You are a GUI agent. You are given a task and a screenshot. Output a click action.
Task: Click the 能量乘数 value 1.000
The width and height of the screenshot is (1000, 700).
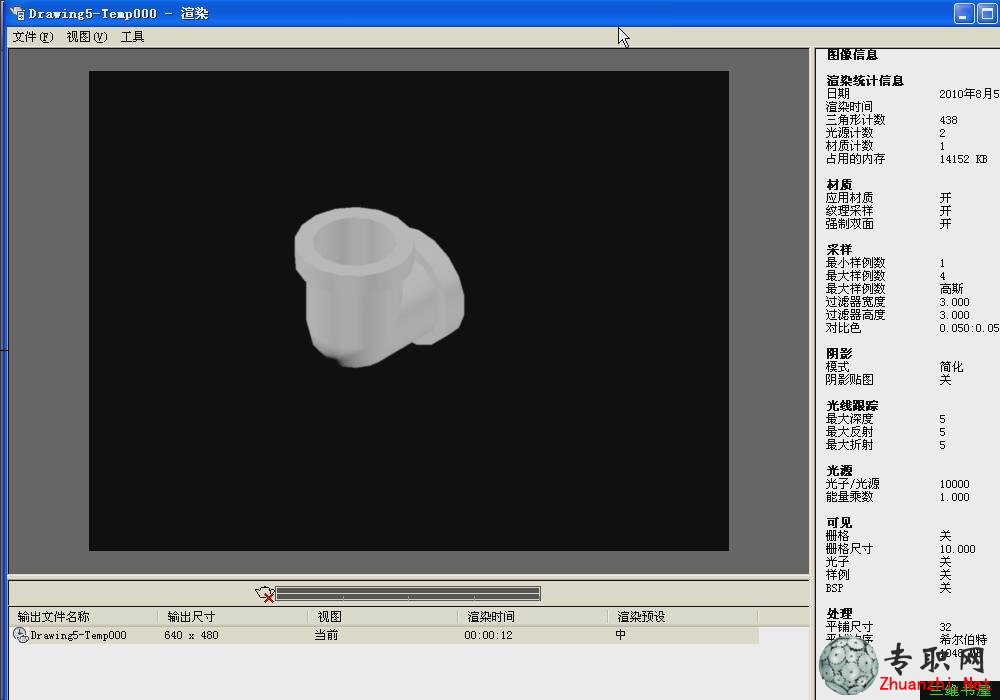954,497
